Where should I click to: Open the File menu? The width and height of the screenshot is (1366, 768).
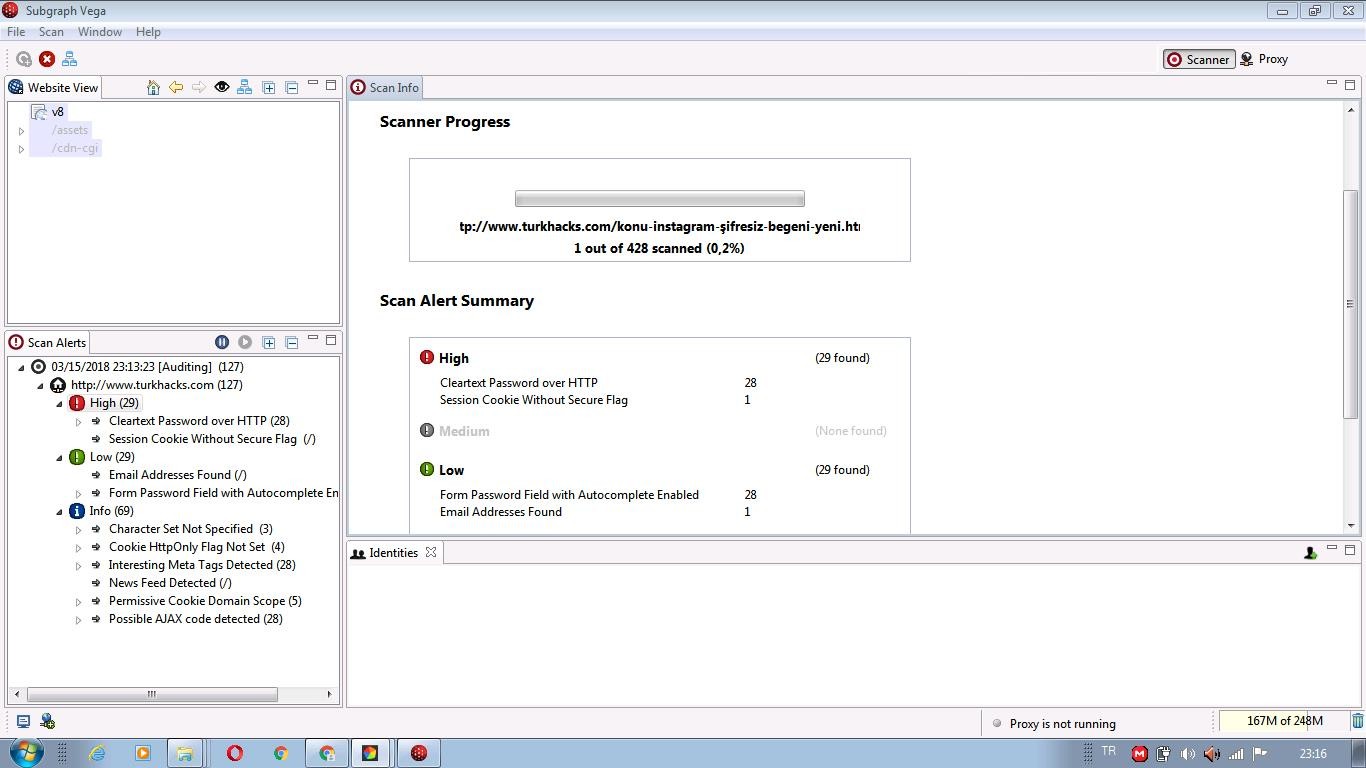point(16,32)
